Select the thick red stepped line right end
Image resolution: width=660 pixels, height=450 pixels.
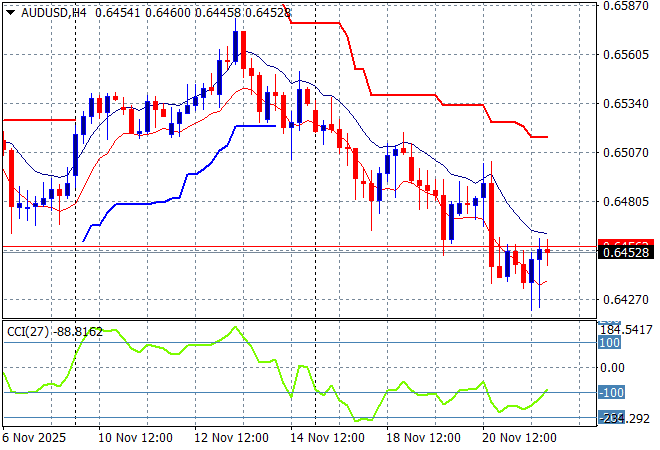545,137
